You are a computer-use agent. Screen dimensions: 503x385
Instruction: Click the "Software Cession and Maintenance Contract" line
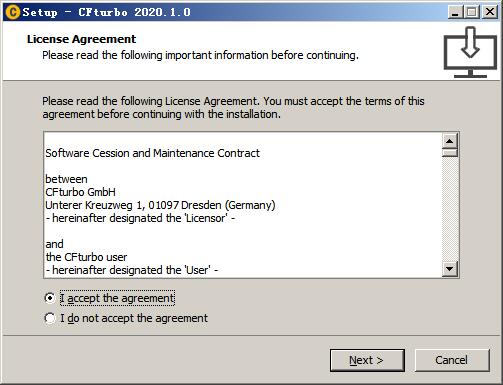point(152,153)
